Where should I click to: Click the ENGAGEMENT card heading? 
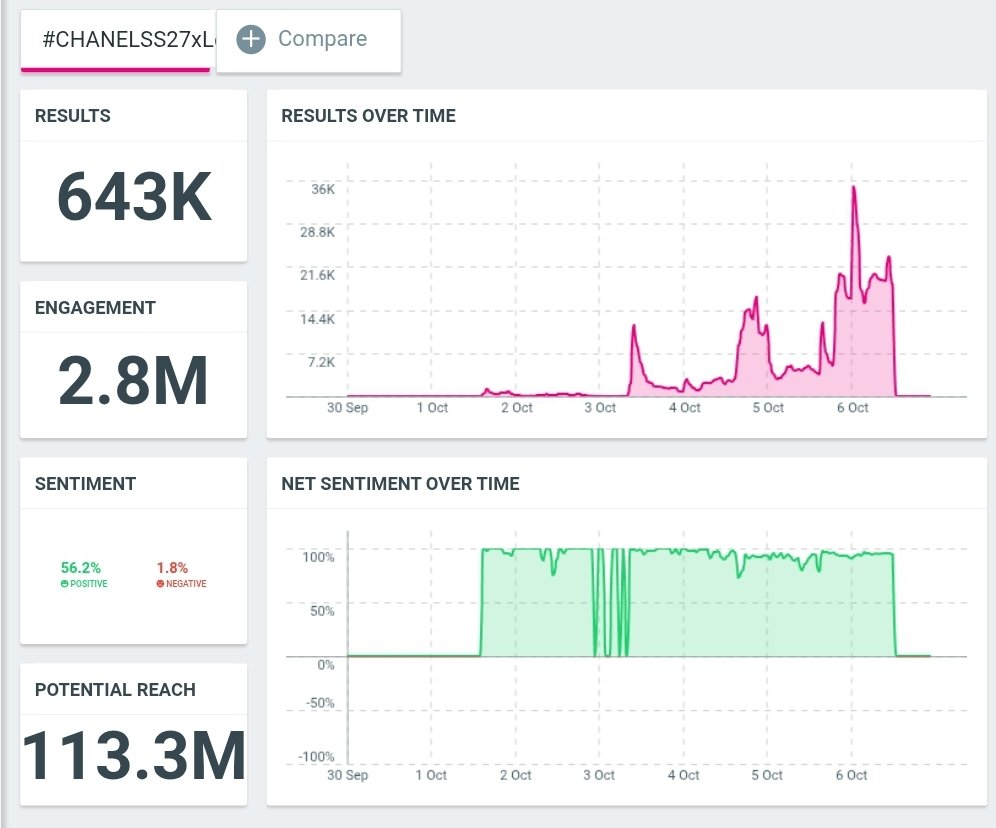click(95, 307)
